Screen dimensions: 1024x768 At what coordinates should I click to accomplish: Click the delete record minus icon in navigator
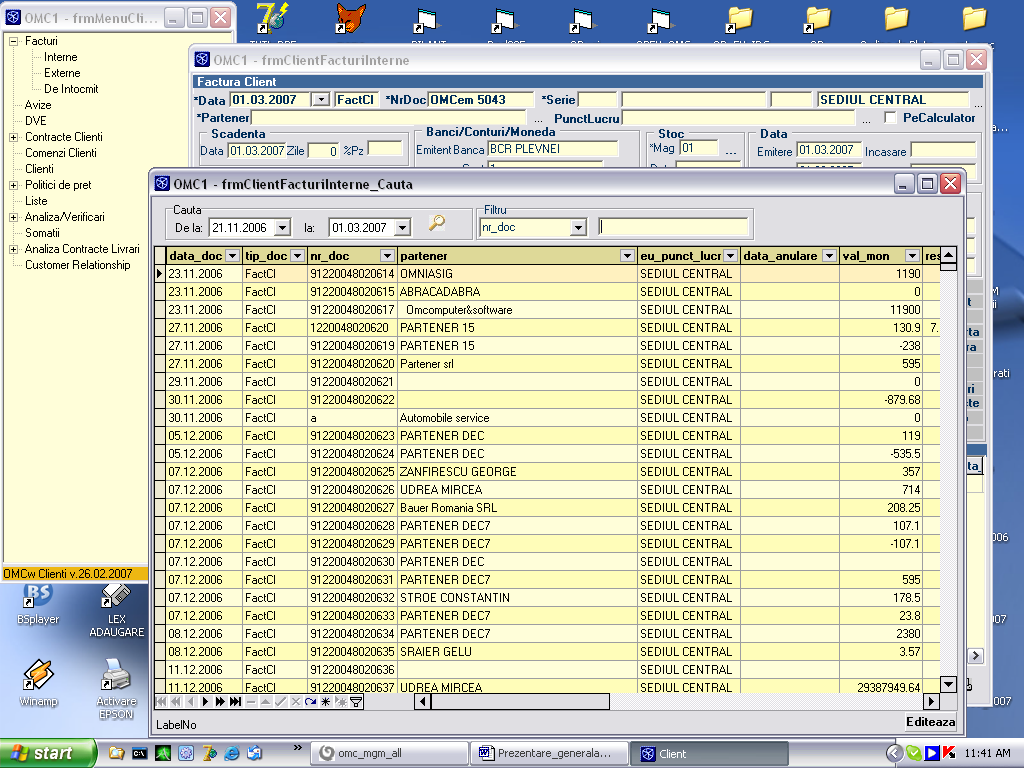click(250, 702)
